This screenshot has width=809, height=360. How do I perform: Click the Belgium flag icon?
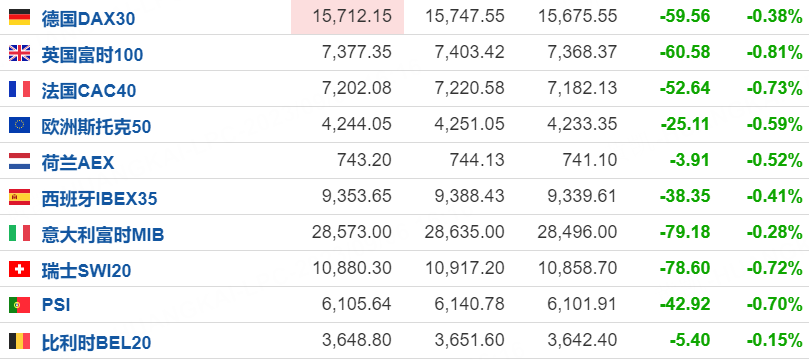(x=20, y=341)
